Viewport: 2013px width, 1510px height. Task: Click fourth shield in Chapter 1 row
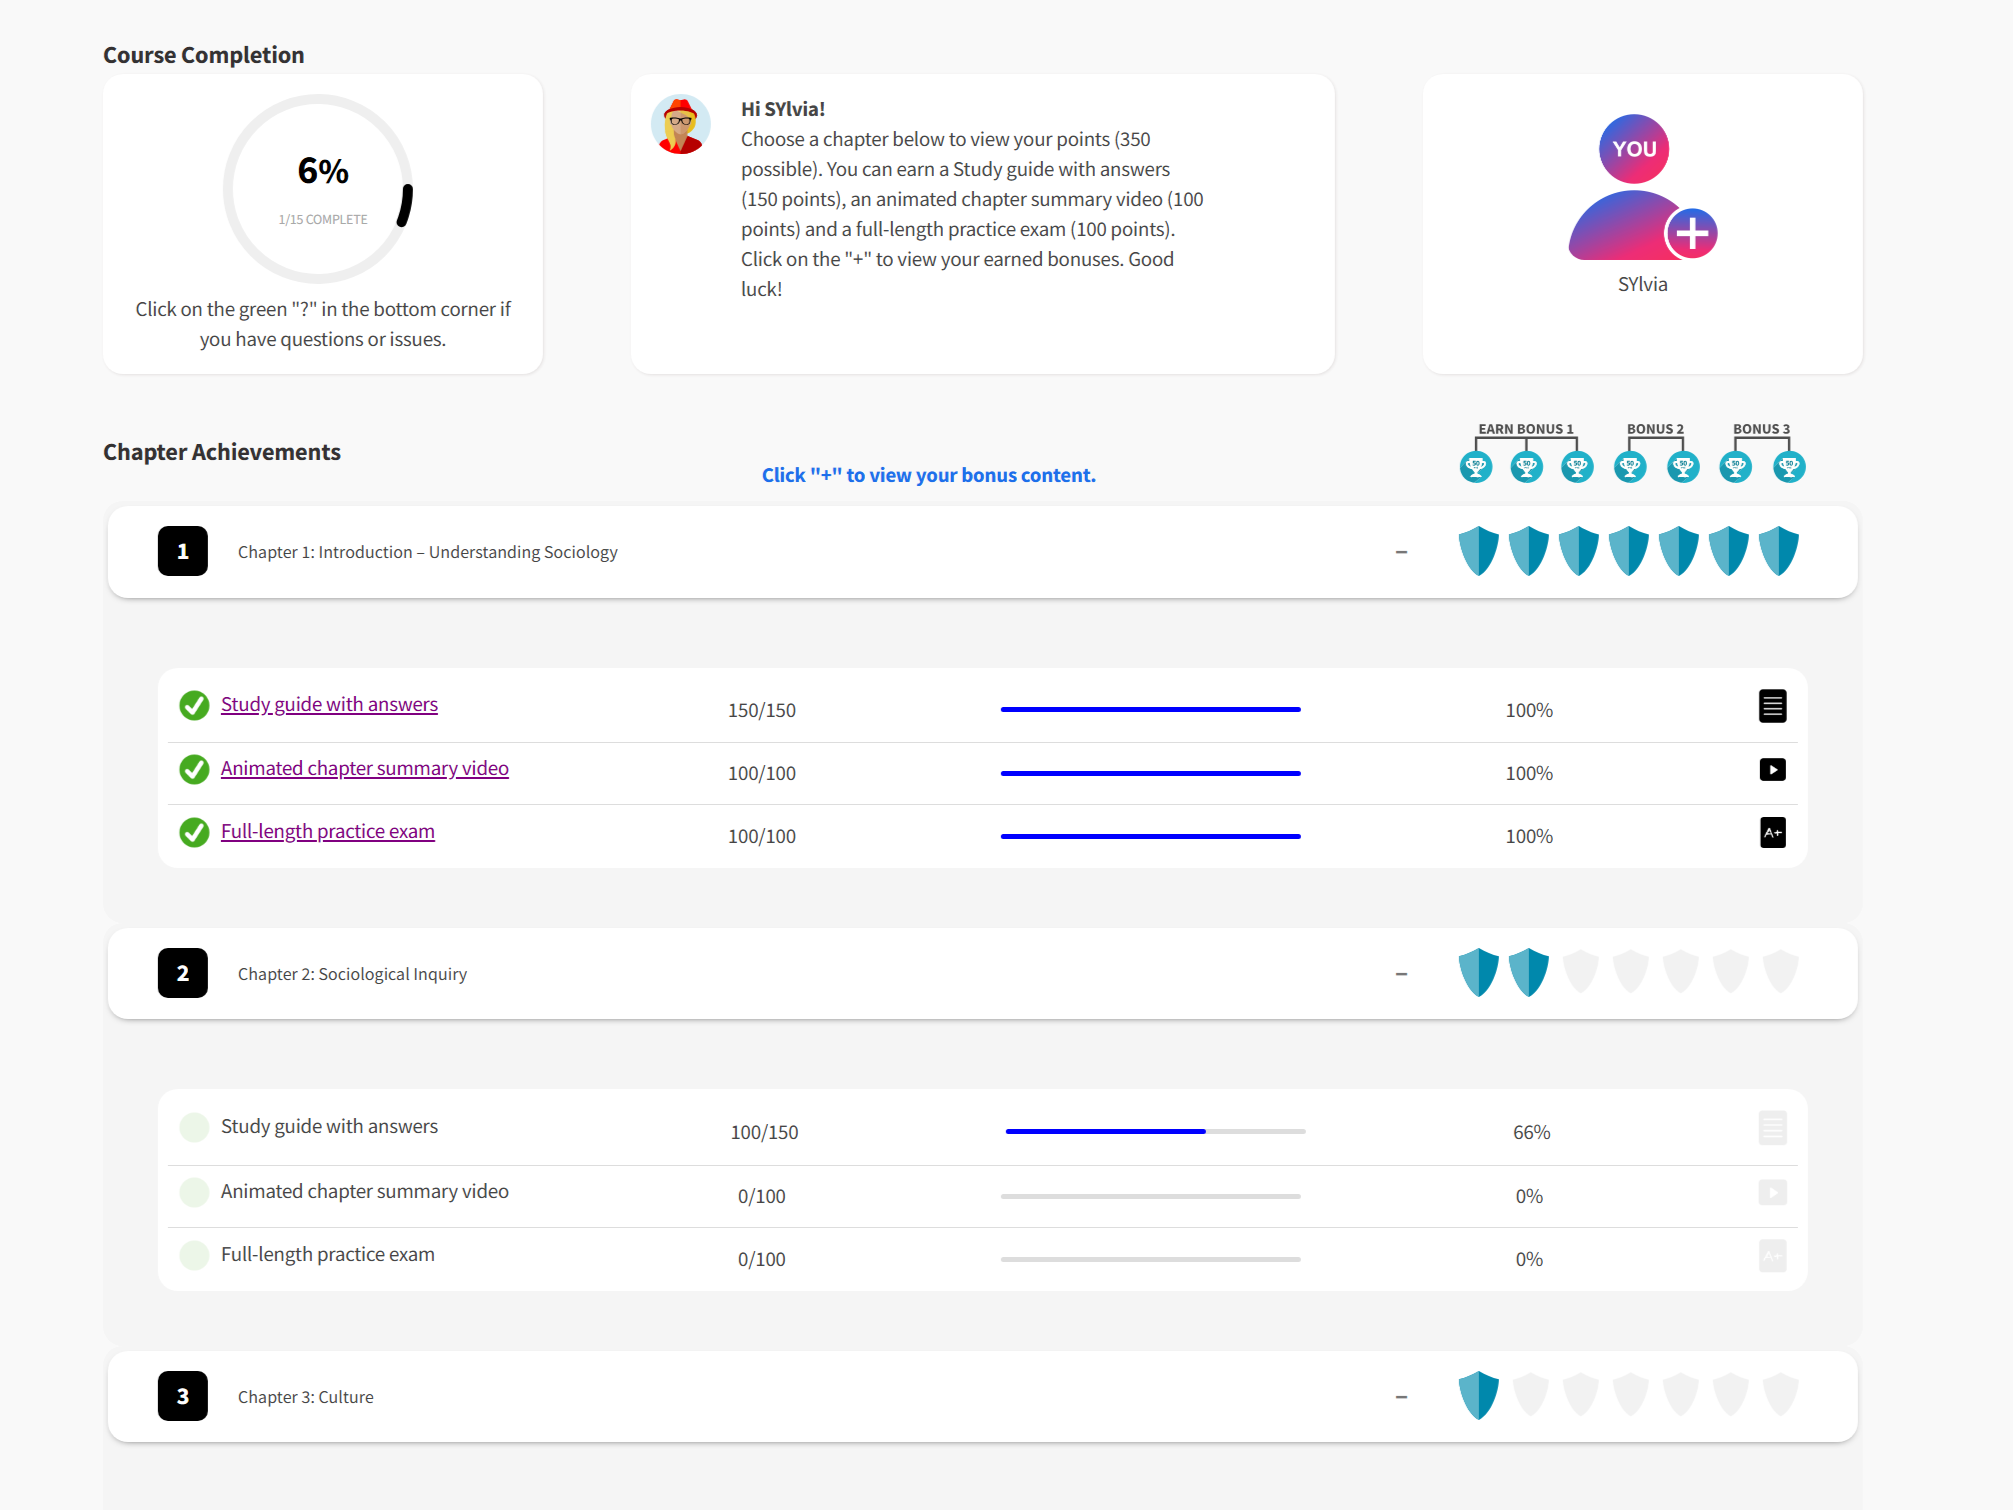(x=1629, y=551)
